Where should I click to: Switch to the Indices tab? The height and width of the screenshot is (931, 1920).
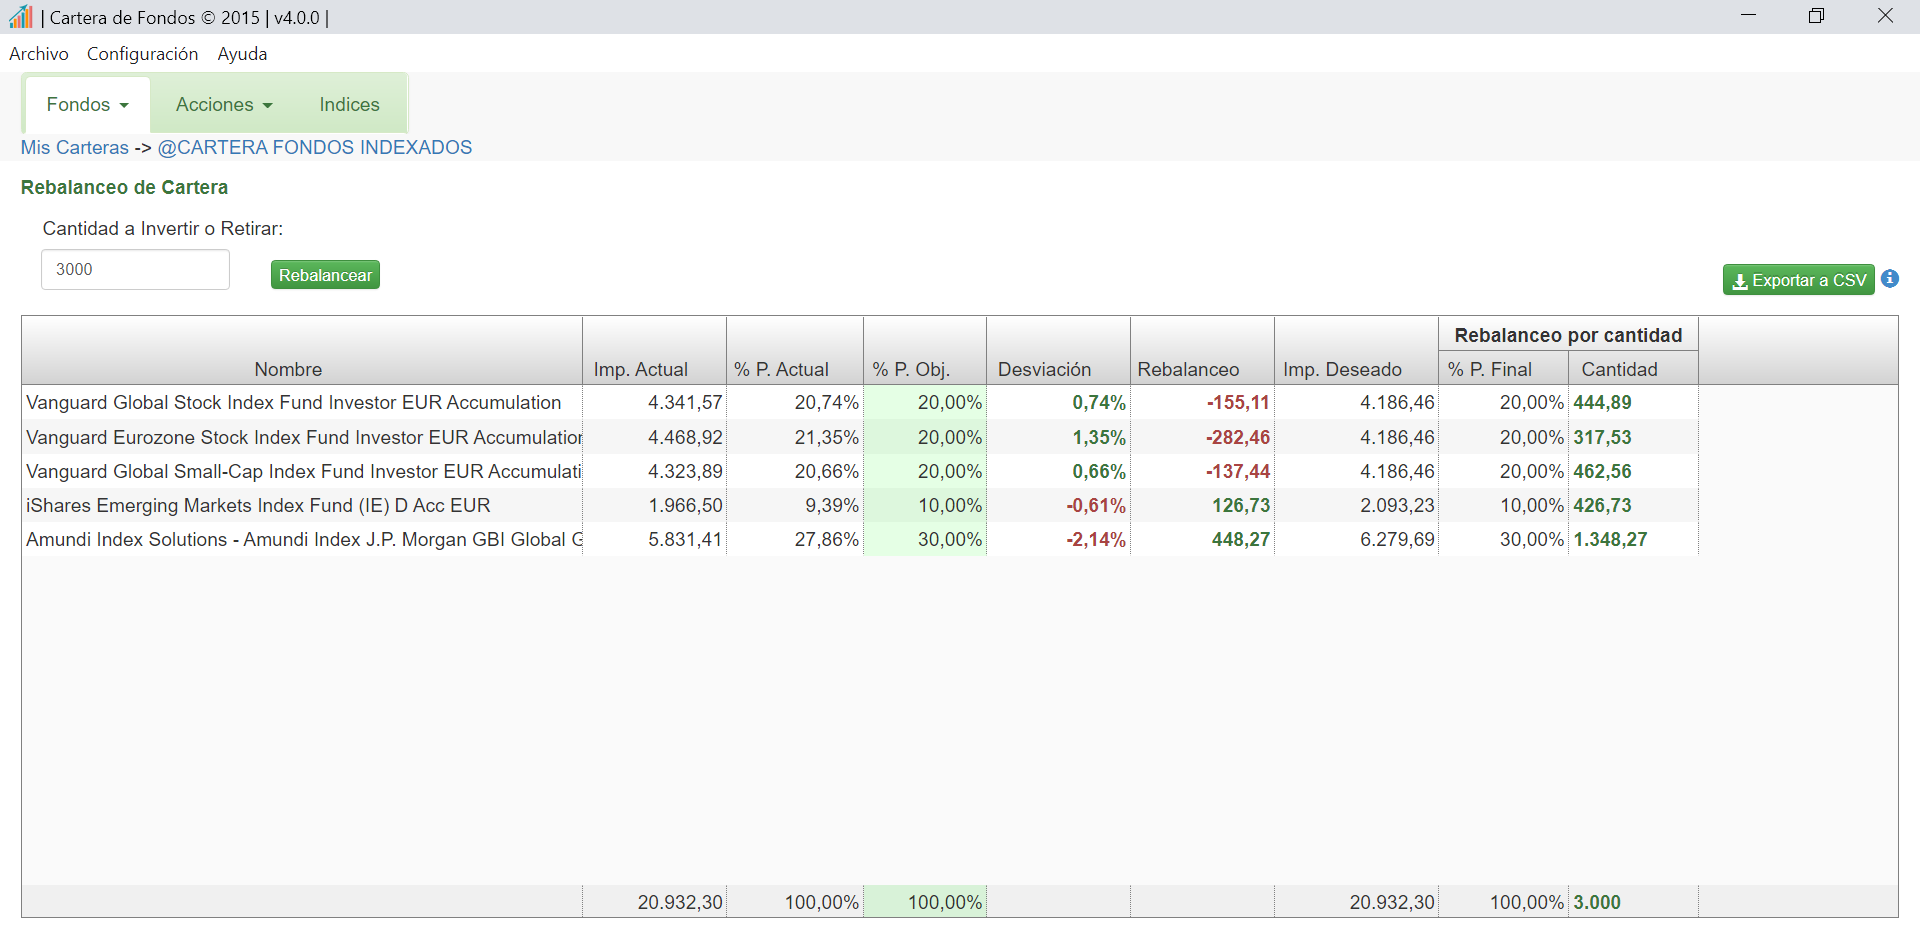click(349, 105)
